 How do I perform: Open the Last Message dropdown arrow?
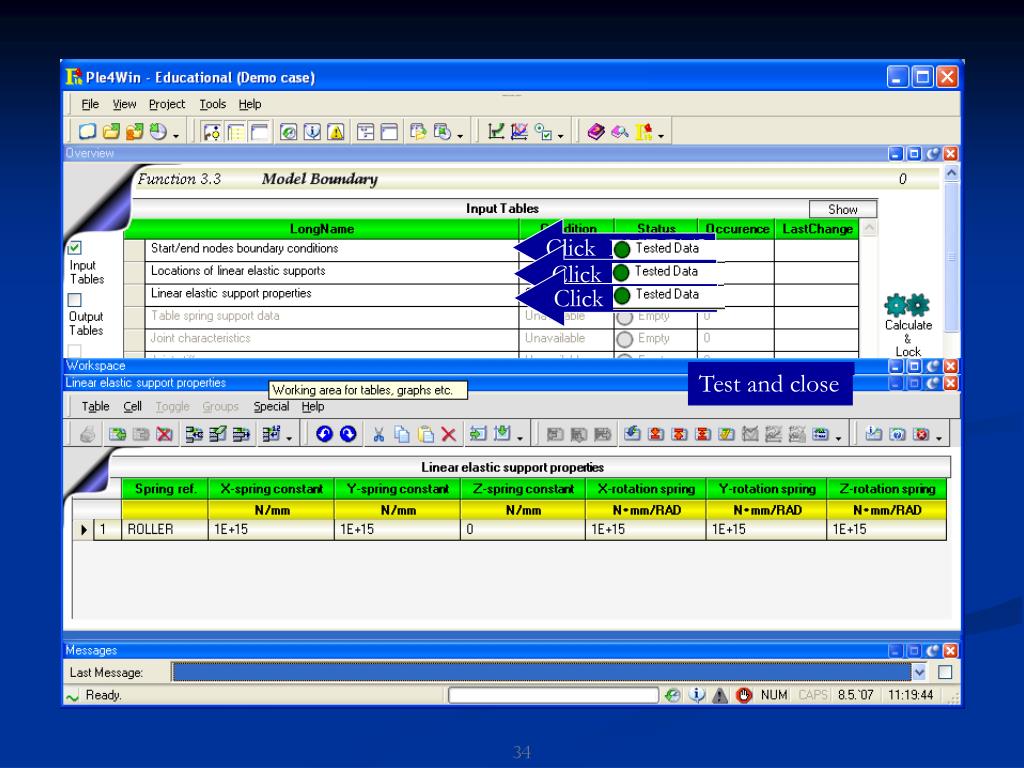click(919, 672)
